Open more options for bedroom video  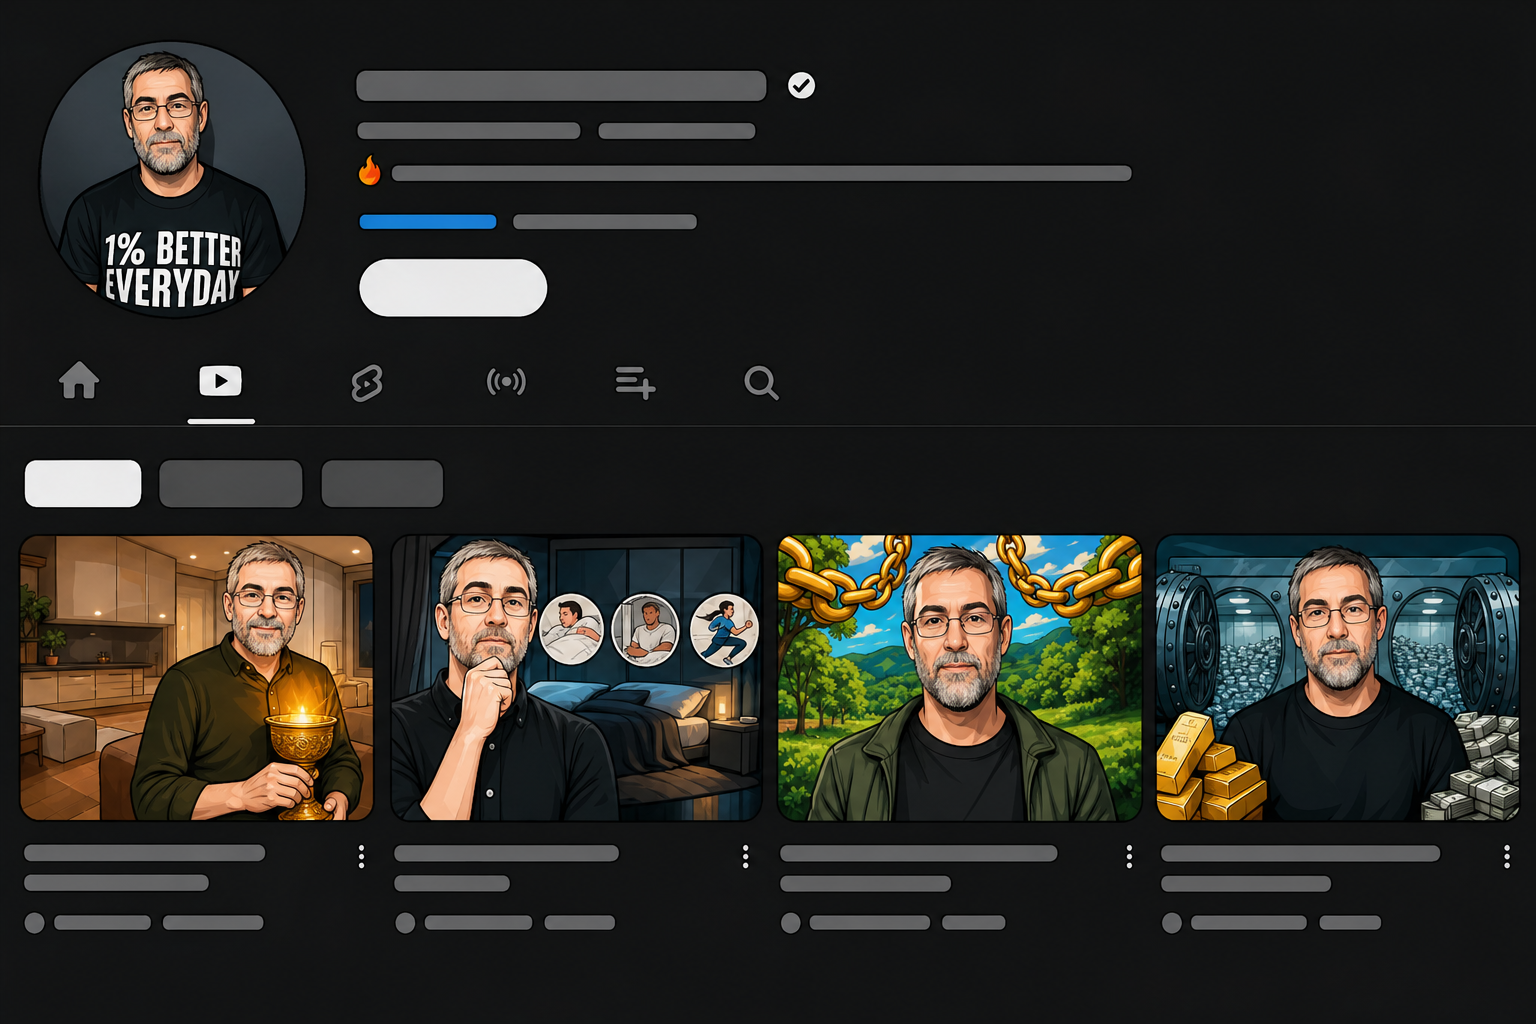745,856
